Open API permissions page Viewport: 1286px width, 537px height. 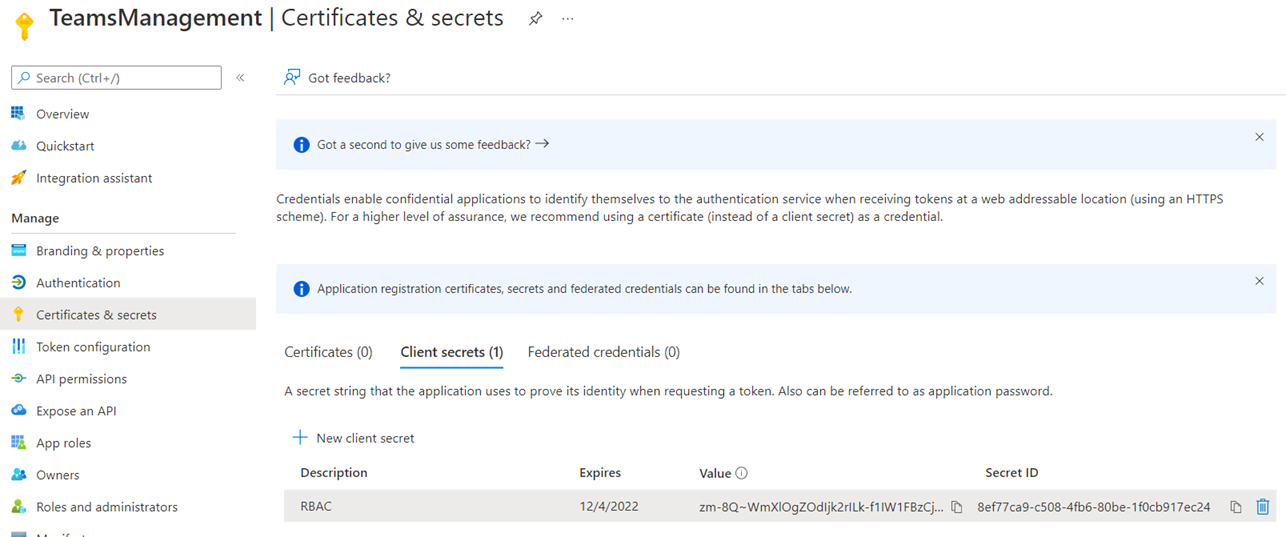pos(81,379)
